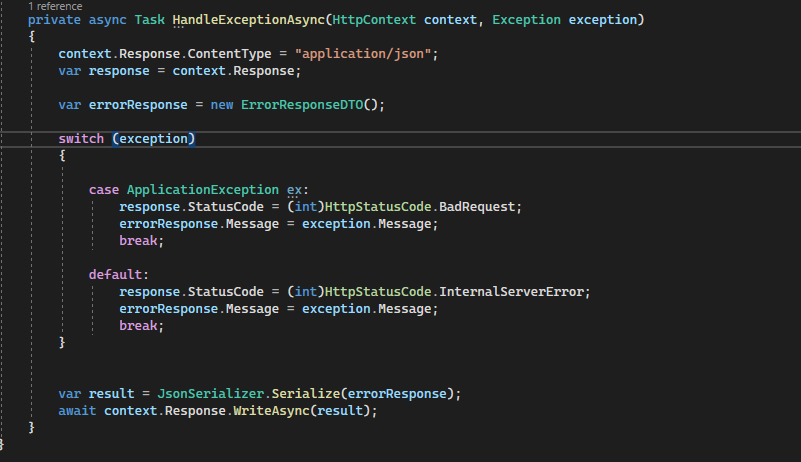Click closing brace of the switch block
The height and width of the screenshot is (462, 801).
pos(62,342)
